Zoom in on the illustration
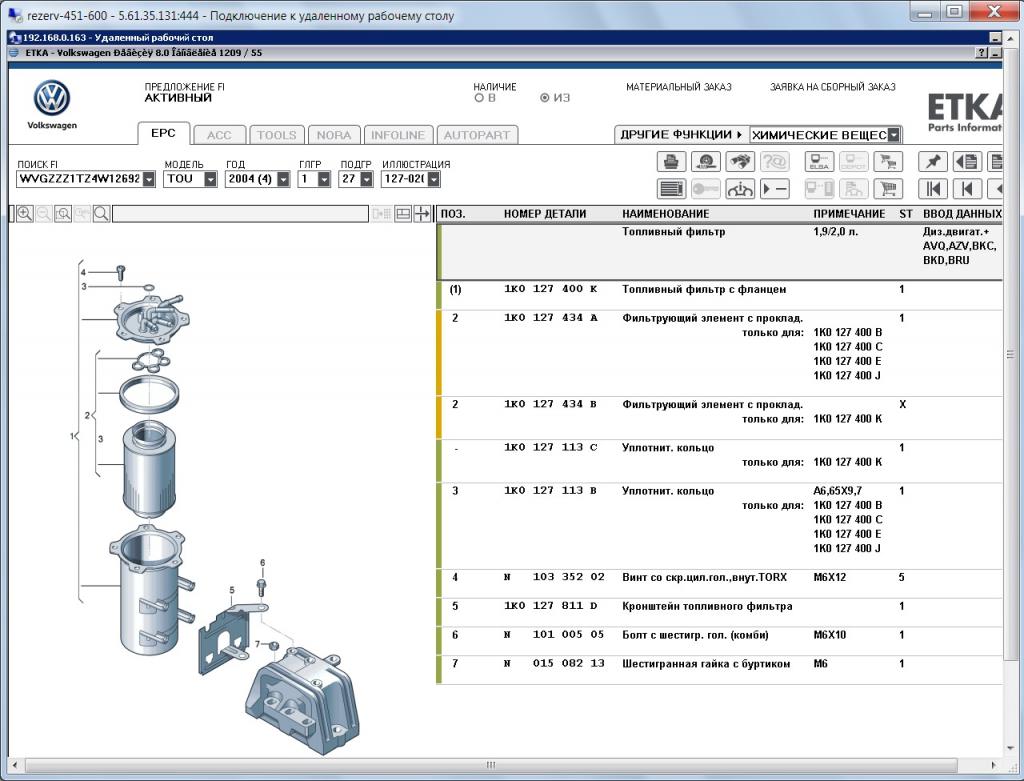The width and height of the screenshot is (1024, 781). 25,214
